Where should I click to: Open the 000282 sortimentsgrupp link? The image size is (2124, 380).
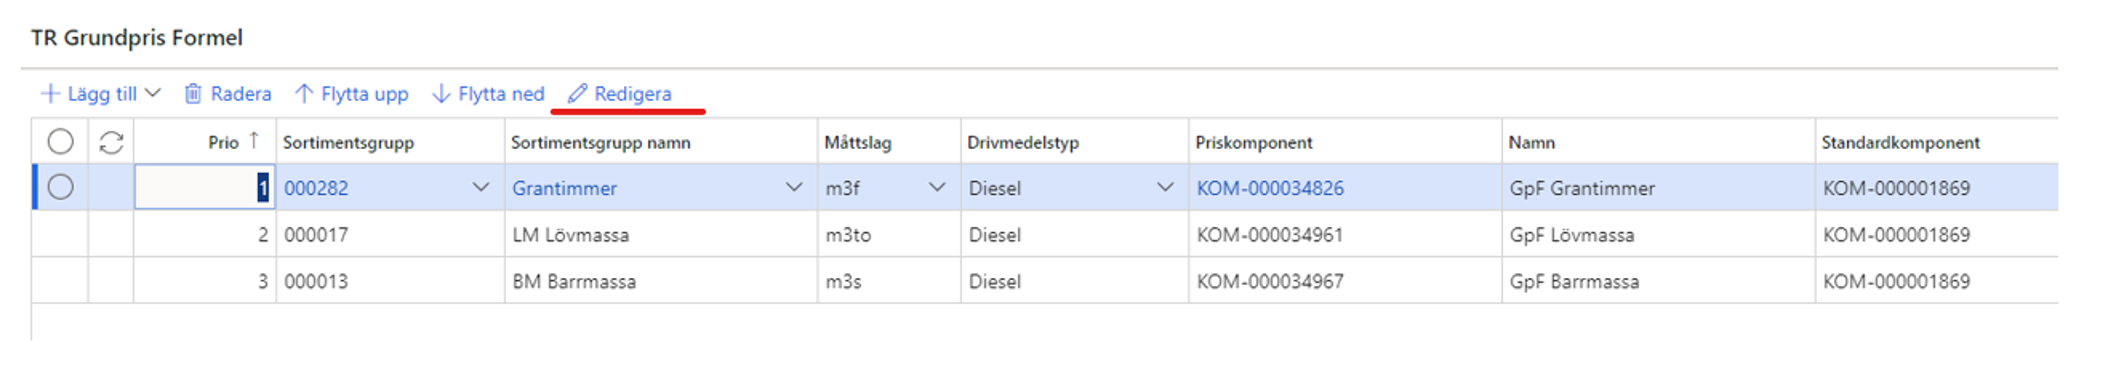pyautogui.click(x=316, y=188)
